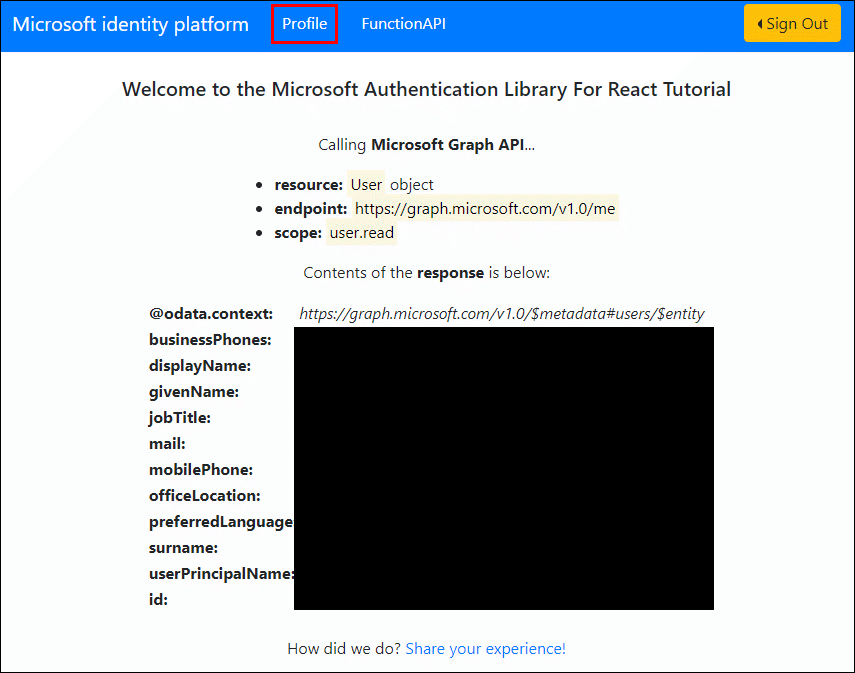Click the mail label
855x673 pixels.
(167, 444)
